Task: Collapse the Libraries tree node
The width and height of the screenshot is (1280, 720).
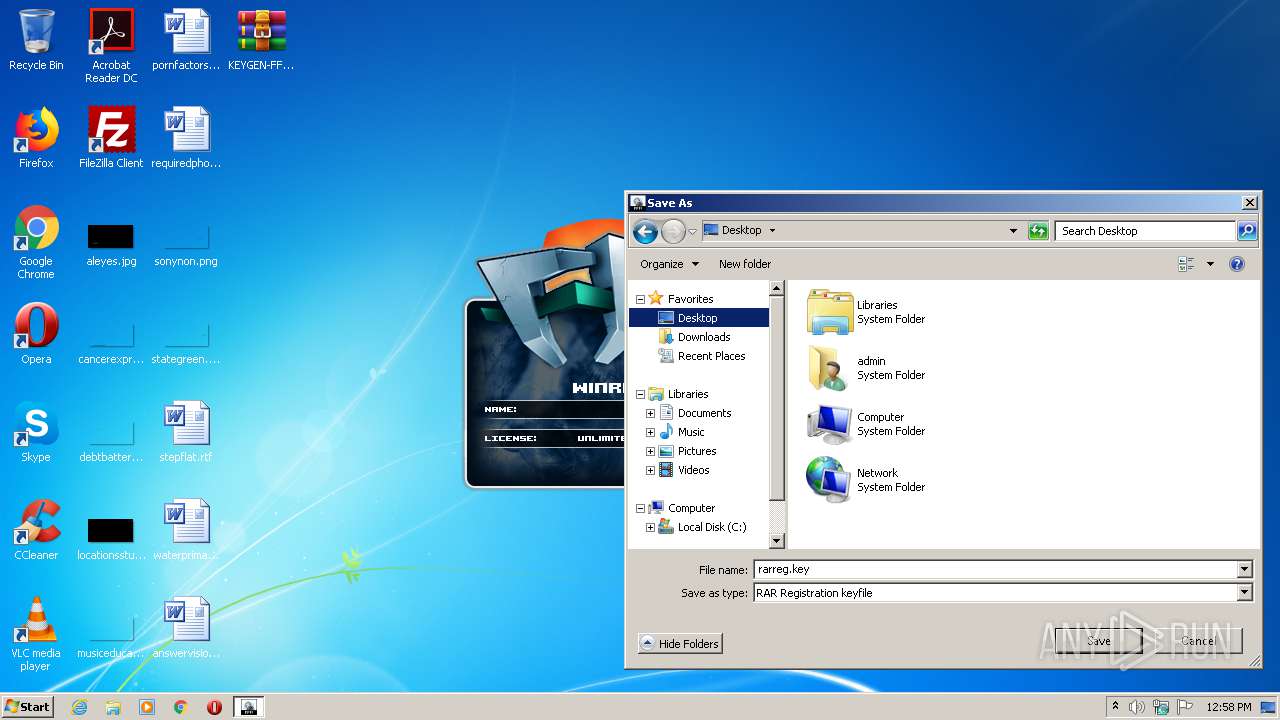Action: click(640, 394)
